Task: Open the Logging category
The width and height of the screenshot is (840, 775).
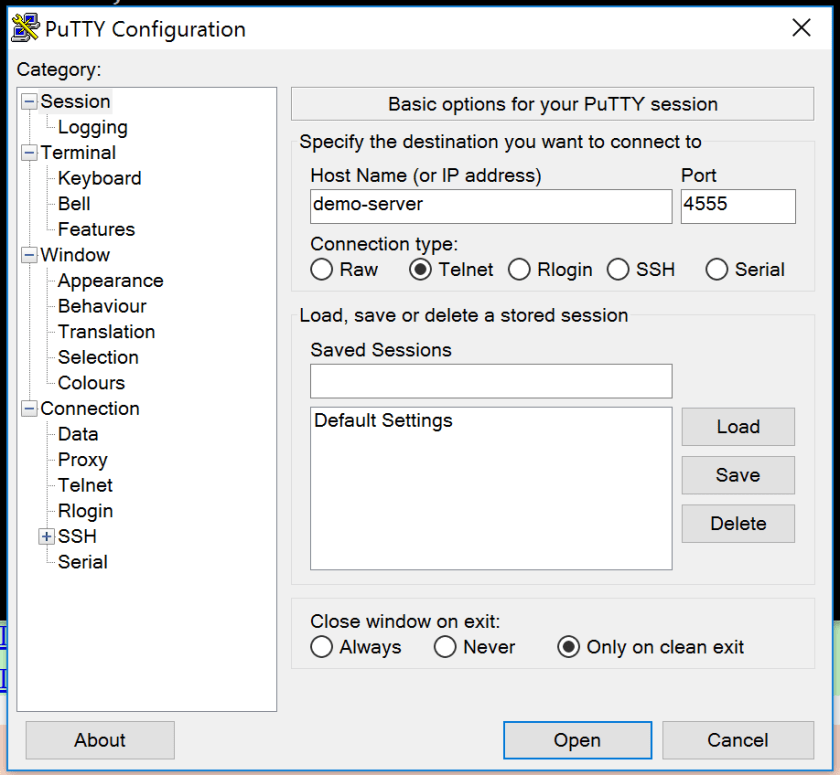Action: pyautogui.click(x=92, y=127)
